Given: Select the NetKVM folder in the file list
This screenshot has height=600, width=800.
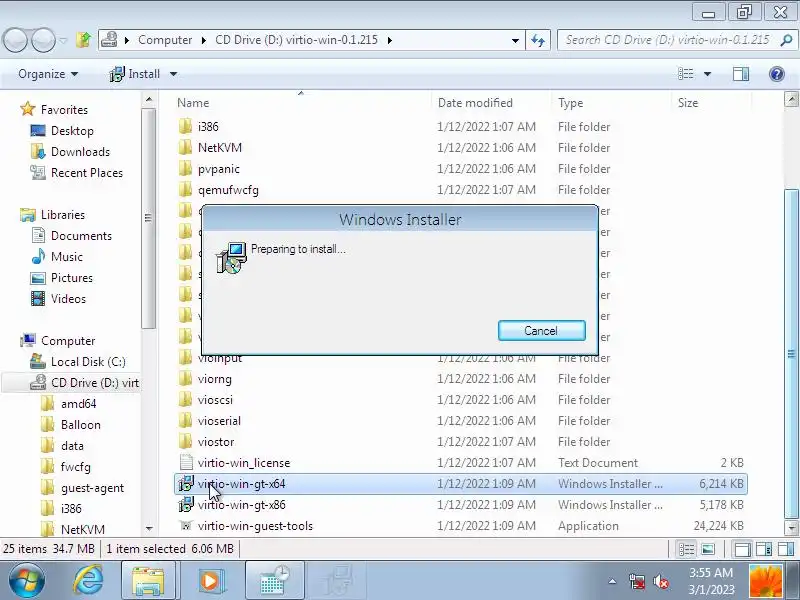Looking at the screenshot, I should coord(220,147).
